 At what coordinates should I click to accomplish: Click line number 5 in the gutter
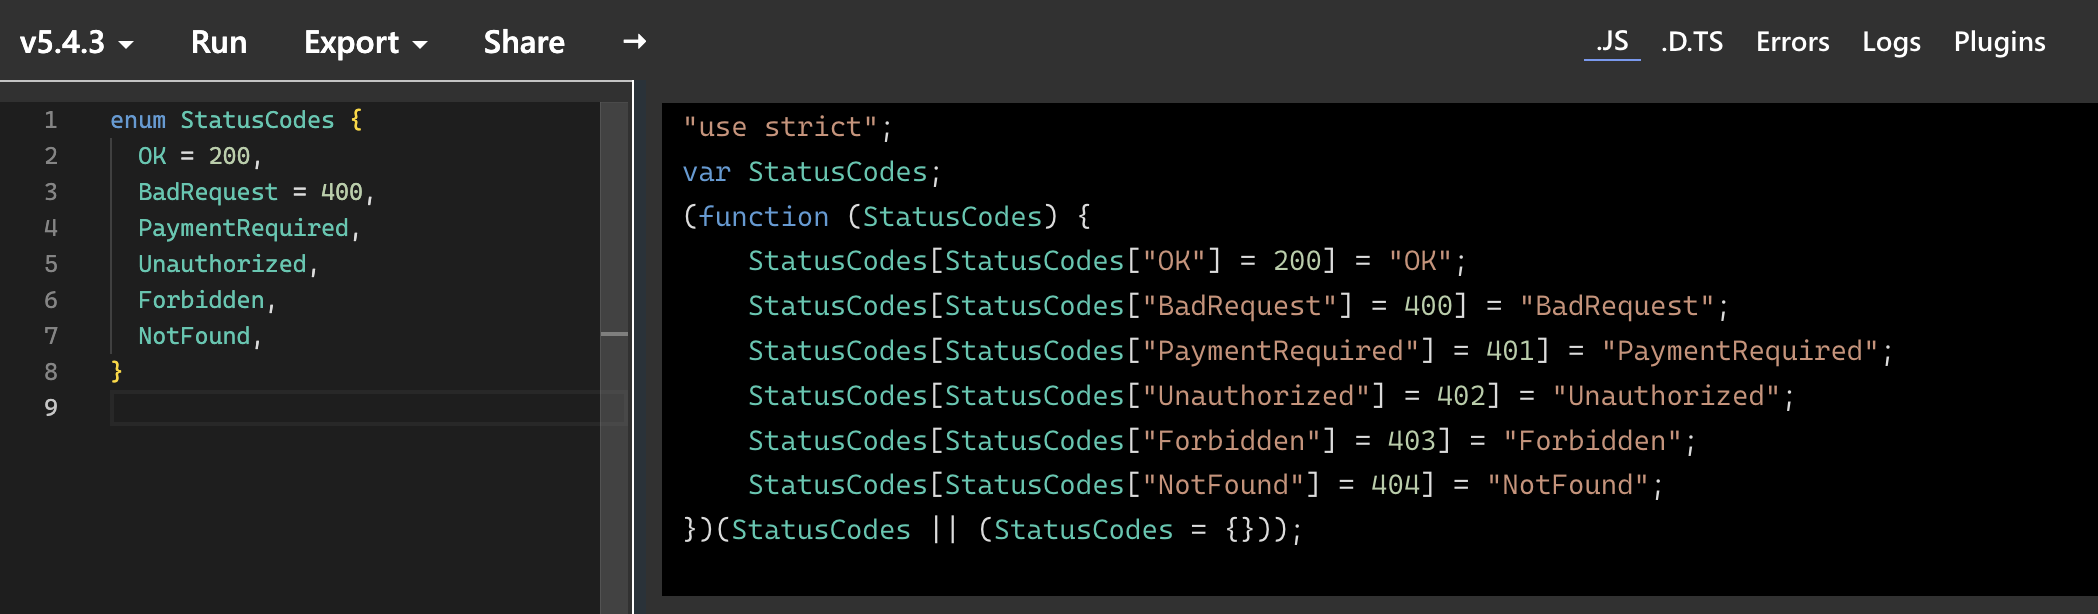[51, 264]
